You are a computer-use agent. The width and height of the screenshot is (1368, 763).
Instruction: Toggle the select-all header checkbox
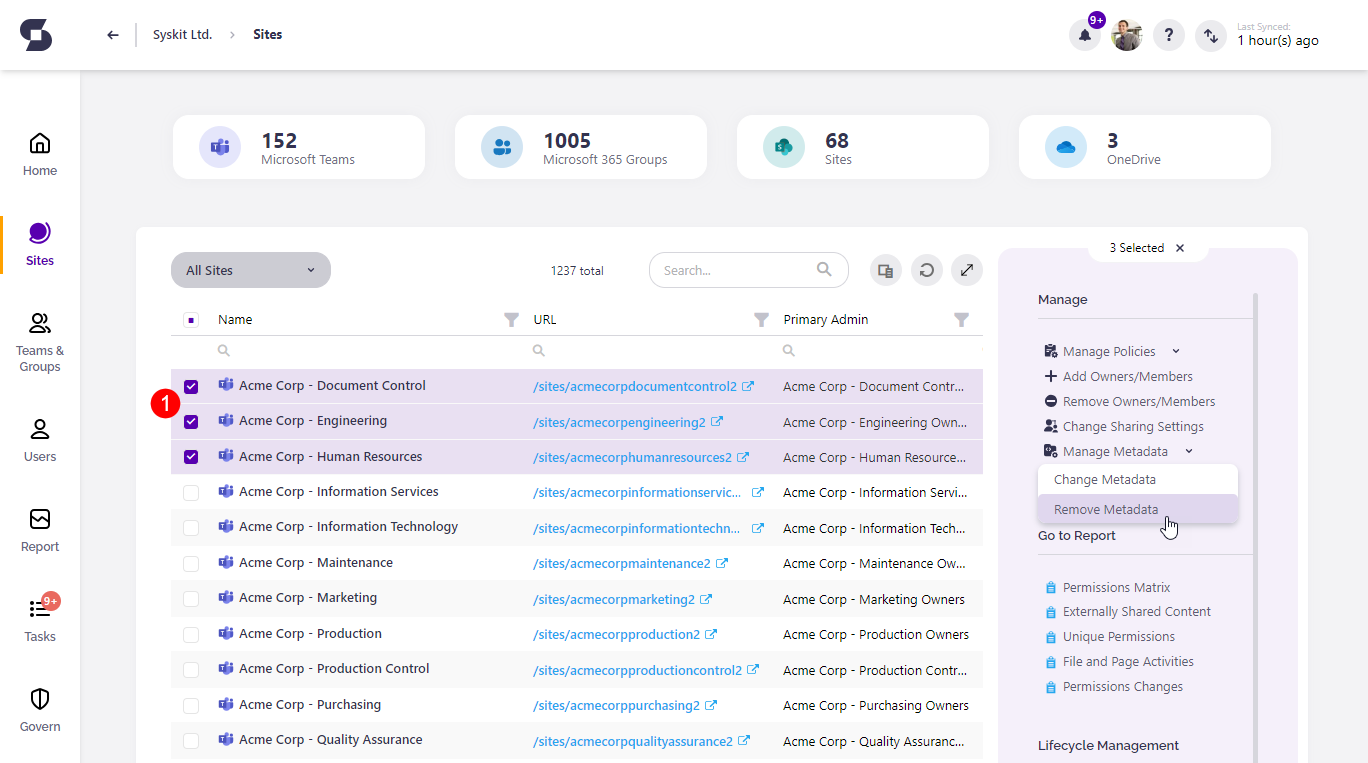click(x=191, y=320)
